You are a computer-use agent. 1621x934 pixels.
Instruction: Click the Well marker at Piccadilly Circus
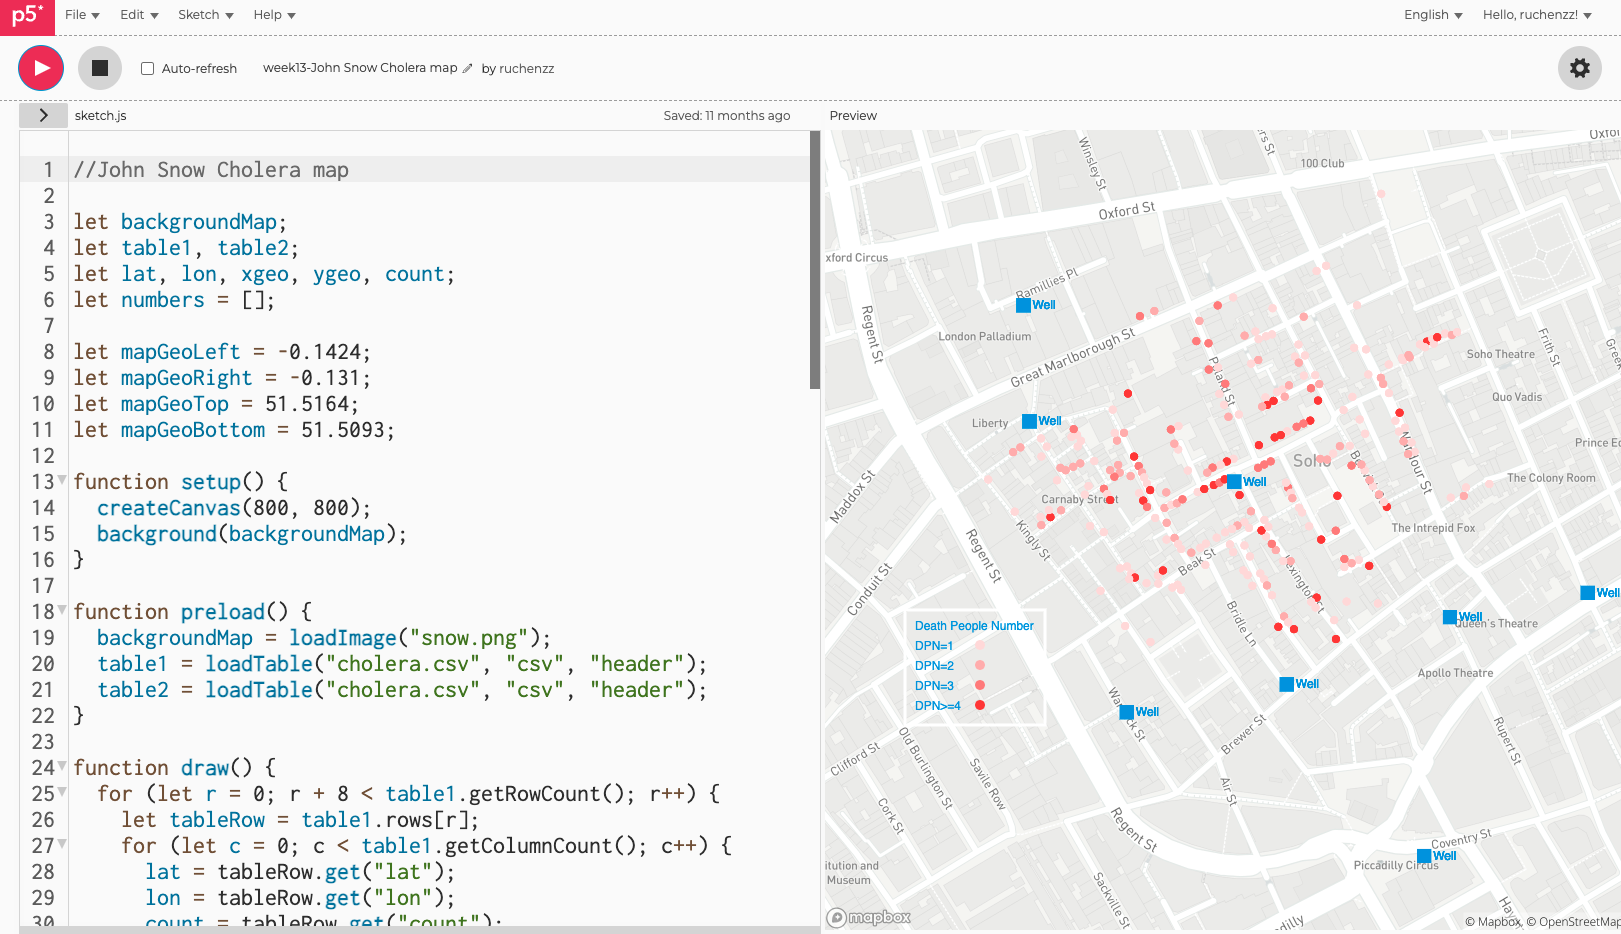pos(1424,856)
